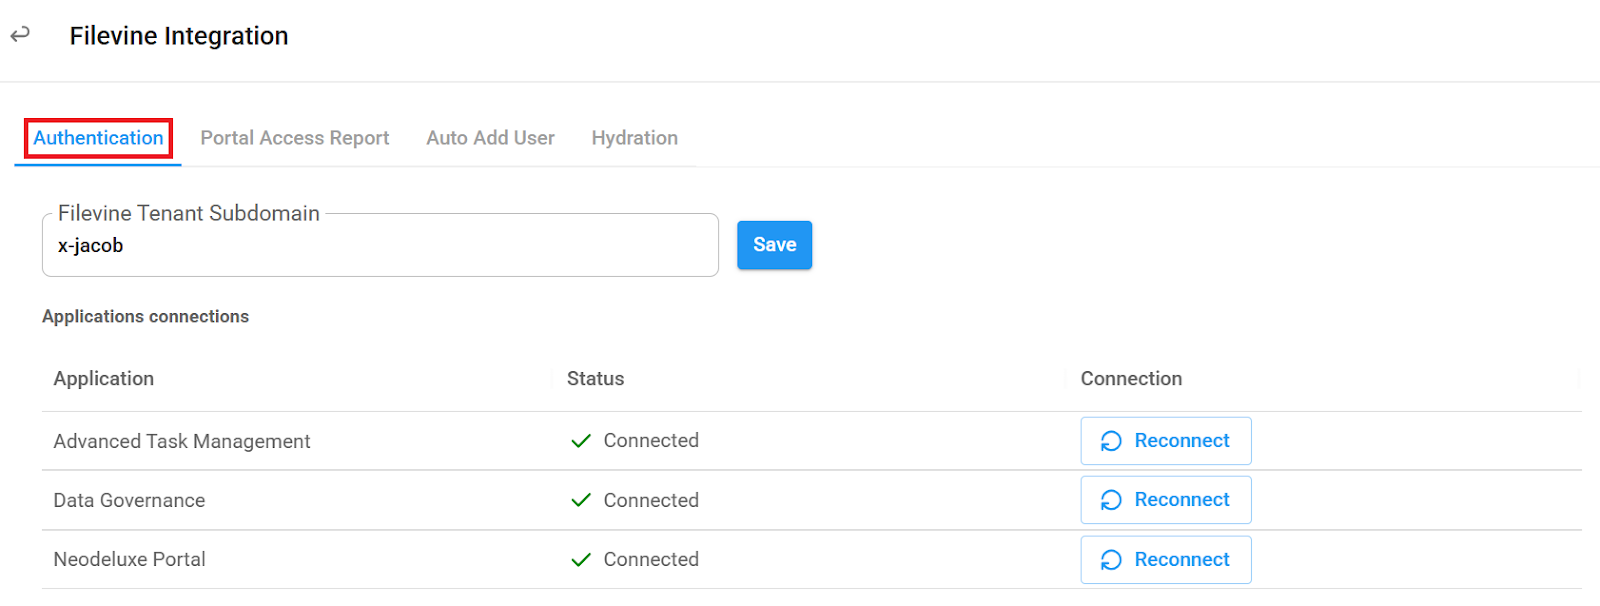Save the tenant subdomain

click(x=774, y=245)
